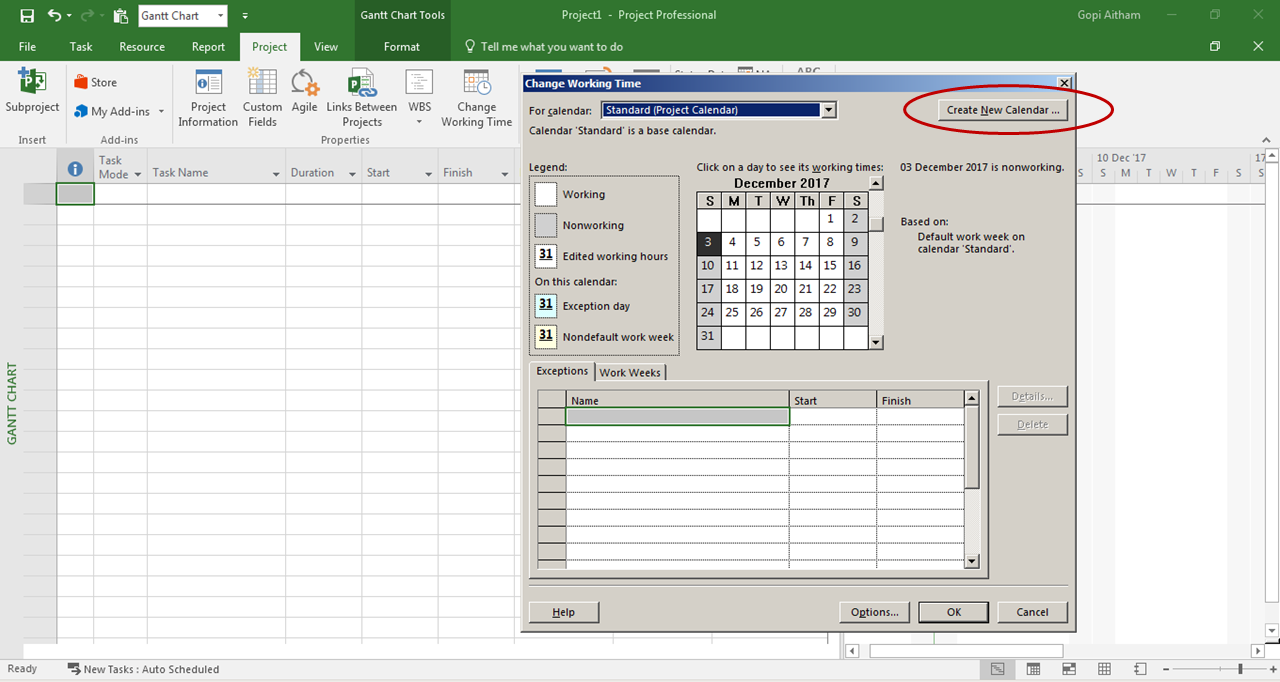Open Custom Fields
This screenshot has width=1280, height=682.
262,99
